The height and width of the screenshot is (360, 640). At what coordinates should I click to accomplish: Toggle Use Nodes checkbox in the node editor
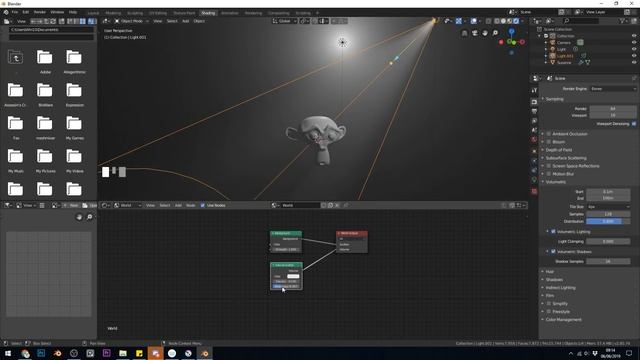[203, 205]
